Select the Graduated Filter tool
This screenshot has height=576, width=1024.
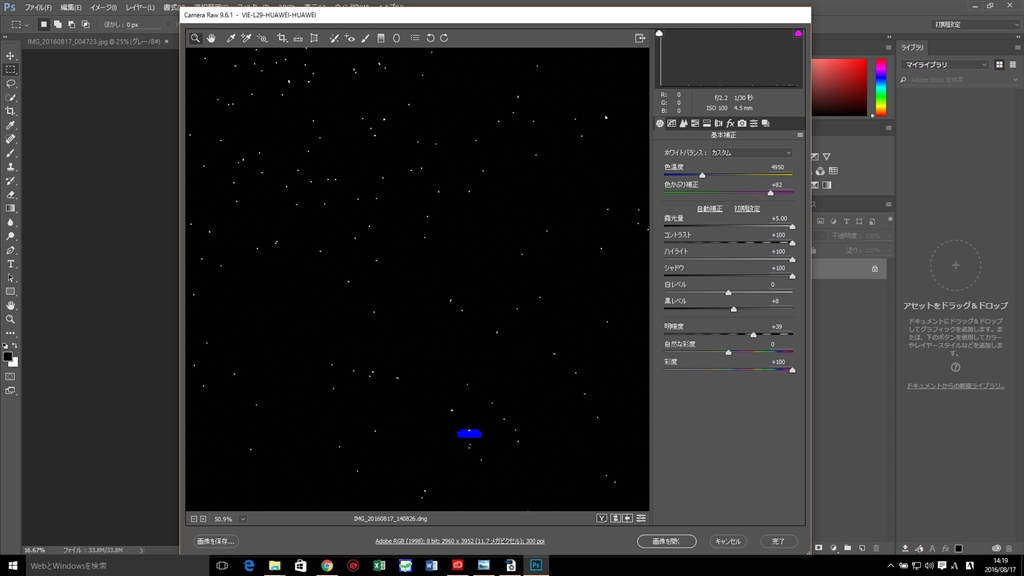(x=381, y=39)
